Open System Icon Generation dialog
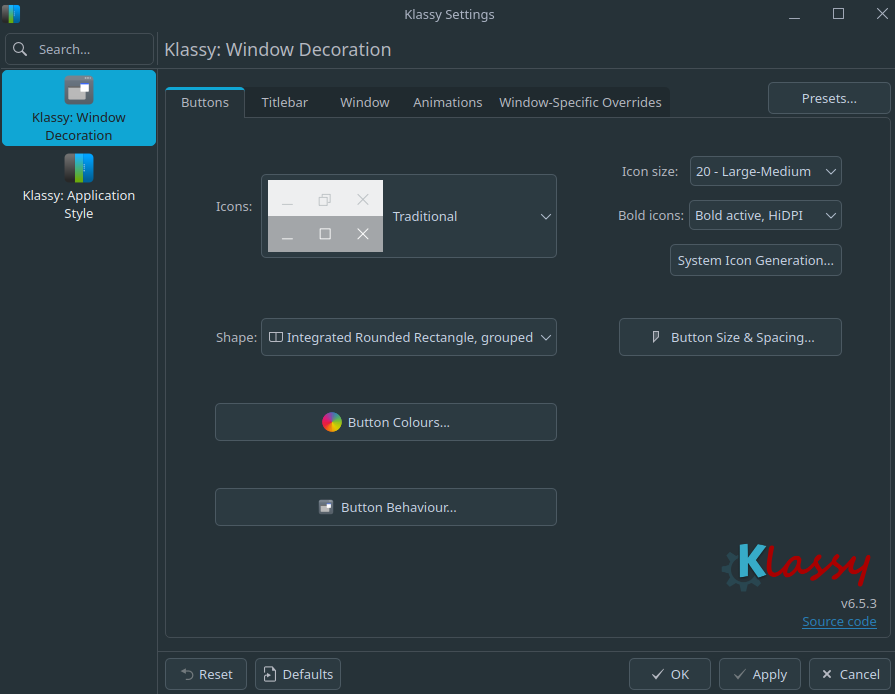This screenshot has height=694, width=895. [x=755, y=260]
